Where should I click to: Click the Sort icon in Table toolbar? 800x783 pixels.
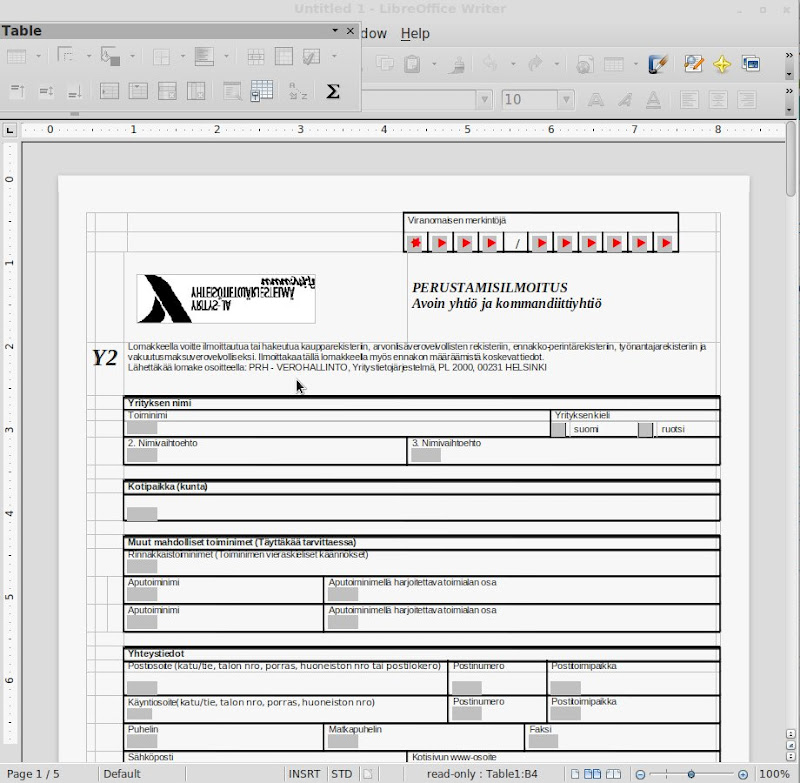(297, 91)
